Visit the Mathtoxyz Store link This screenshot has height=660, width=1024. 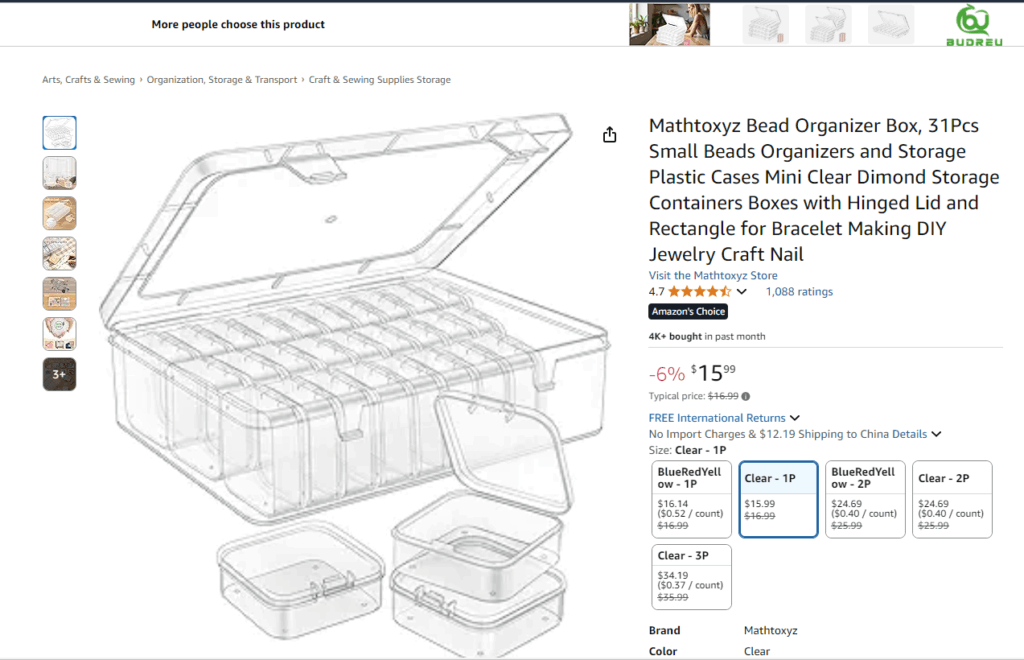pyautogui.click(x=713, y=276)
